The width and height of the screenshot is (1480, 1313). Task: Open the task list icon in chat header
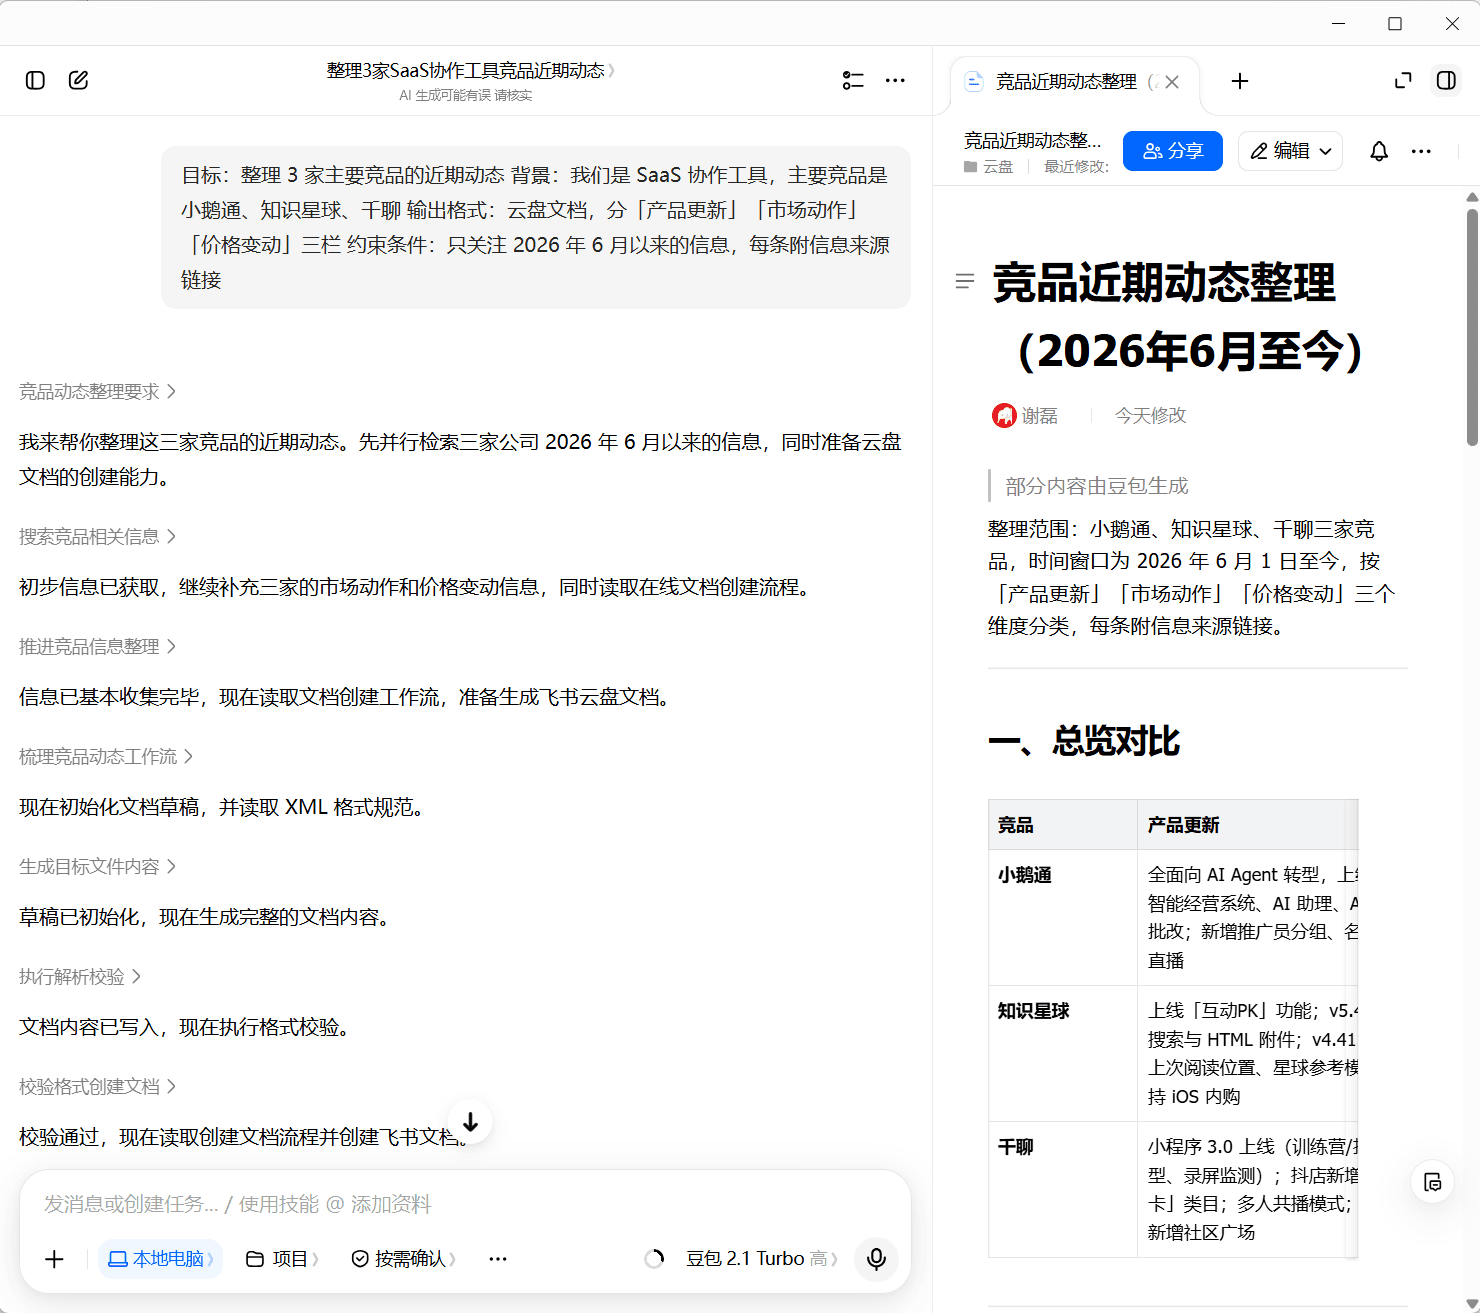tap(853, 80)
